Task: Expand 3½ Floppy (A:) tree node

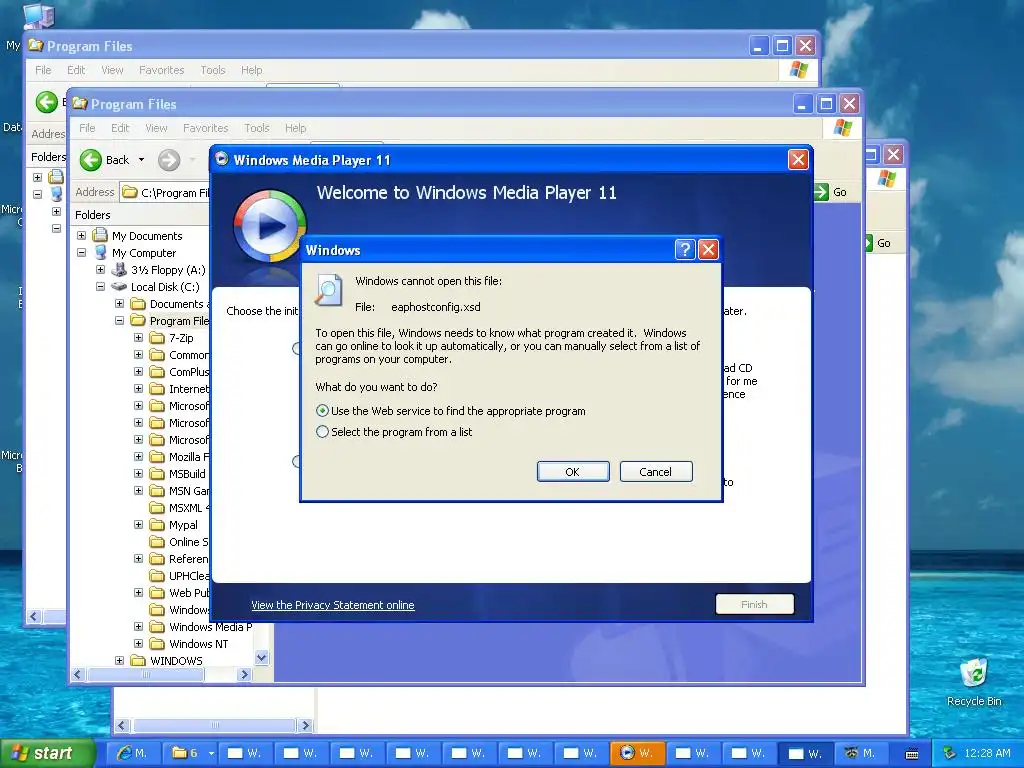Action: pyautogui.click(x=101, y=269)
